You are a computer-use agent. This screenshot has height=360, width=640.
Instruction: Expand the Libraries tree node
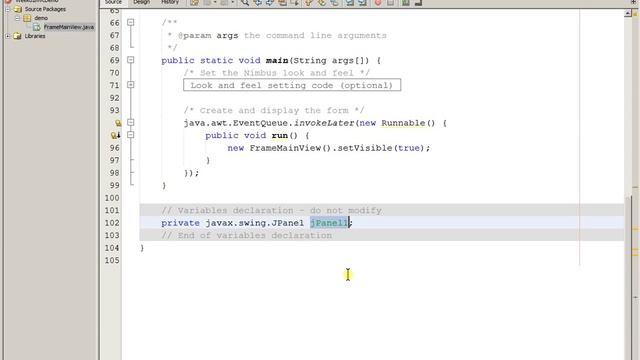(8, 36)
